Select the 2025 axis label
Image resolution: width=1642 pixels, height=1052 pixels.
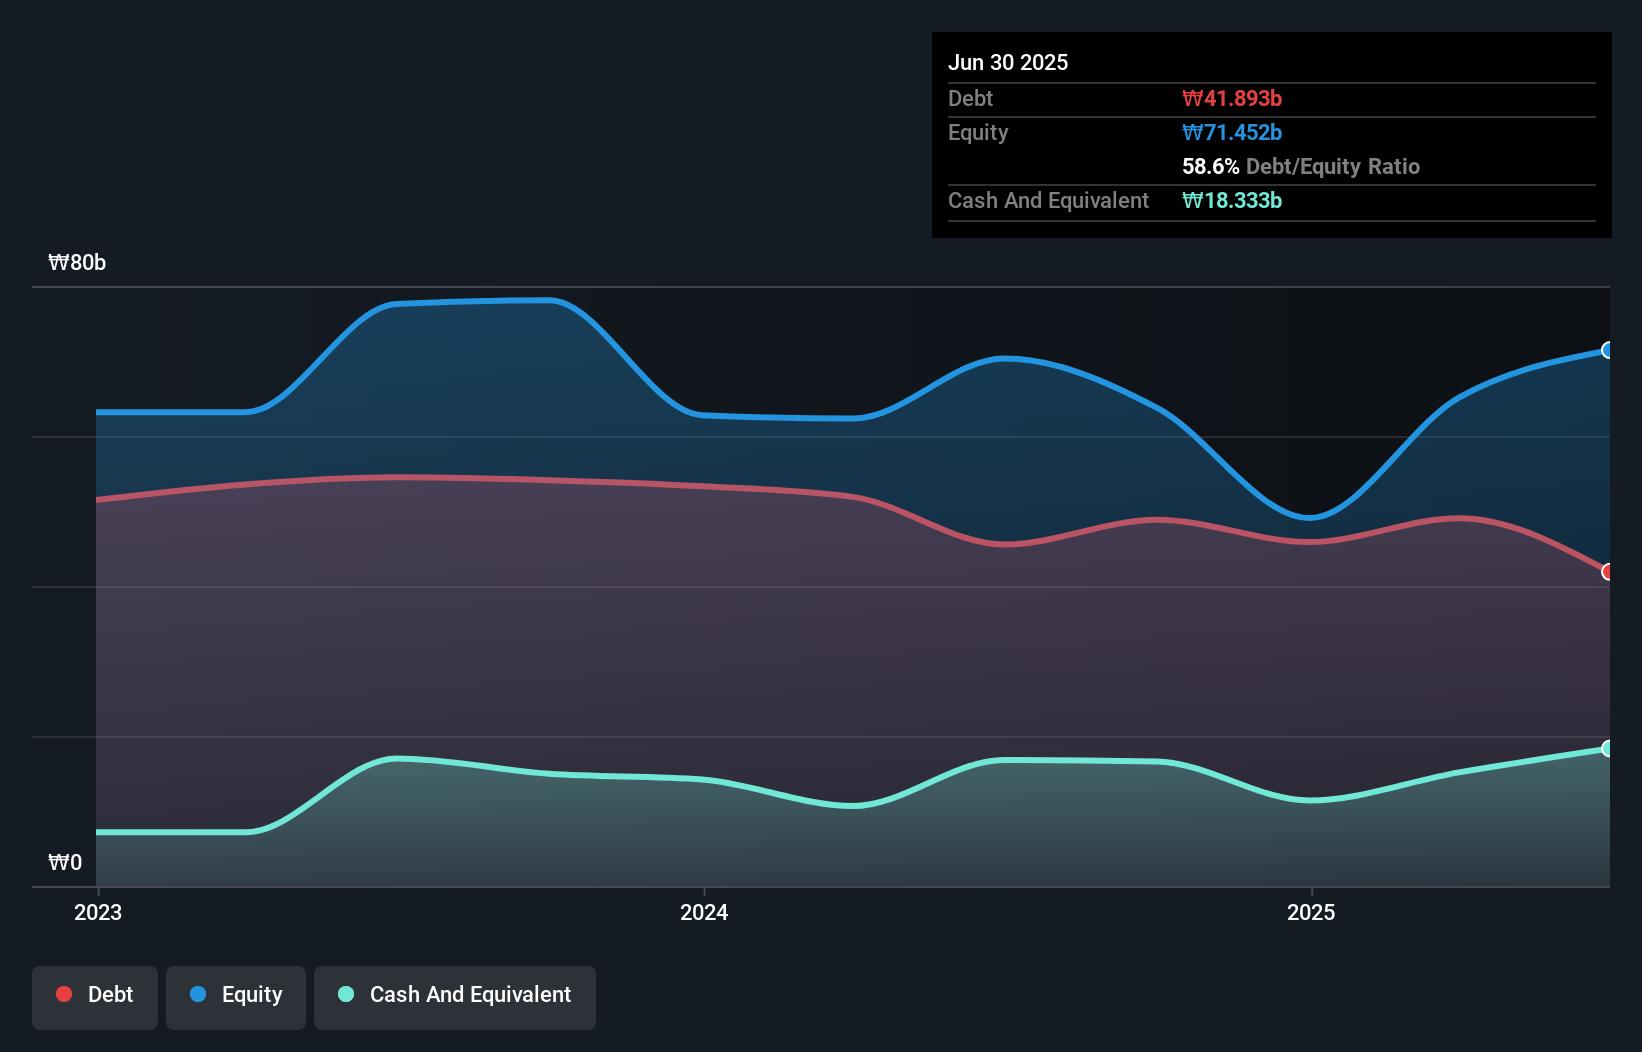(x=1313, y=912)
